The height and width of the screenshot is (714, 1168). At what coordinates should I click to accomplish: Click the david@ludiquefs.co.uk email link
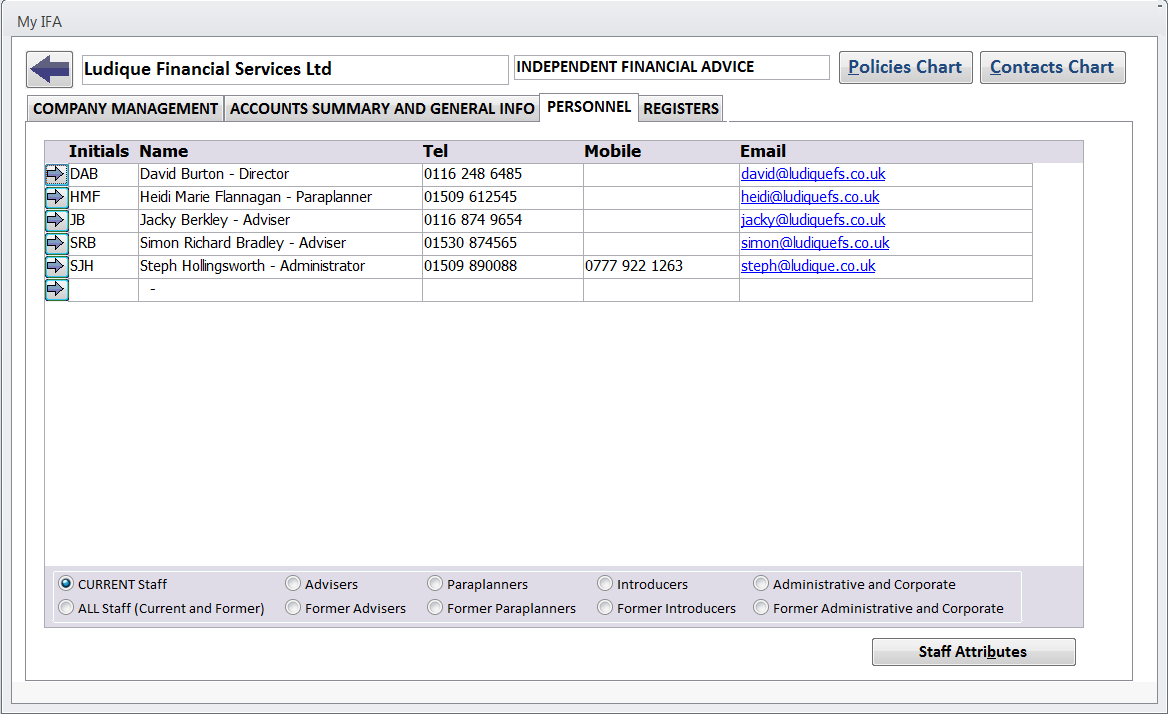click(x=812, y=174)
